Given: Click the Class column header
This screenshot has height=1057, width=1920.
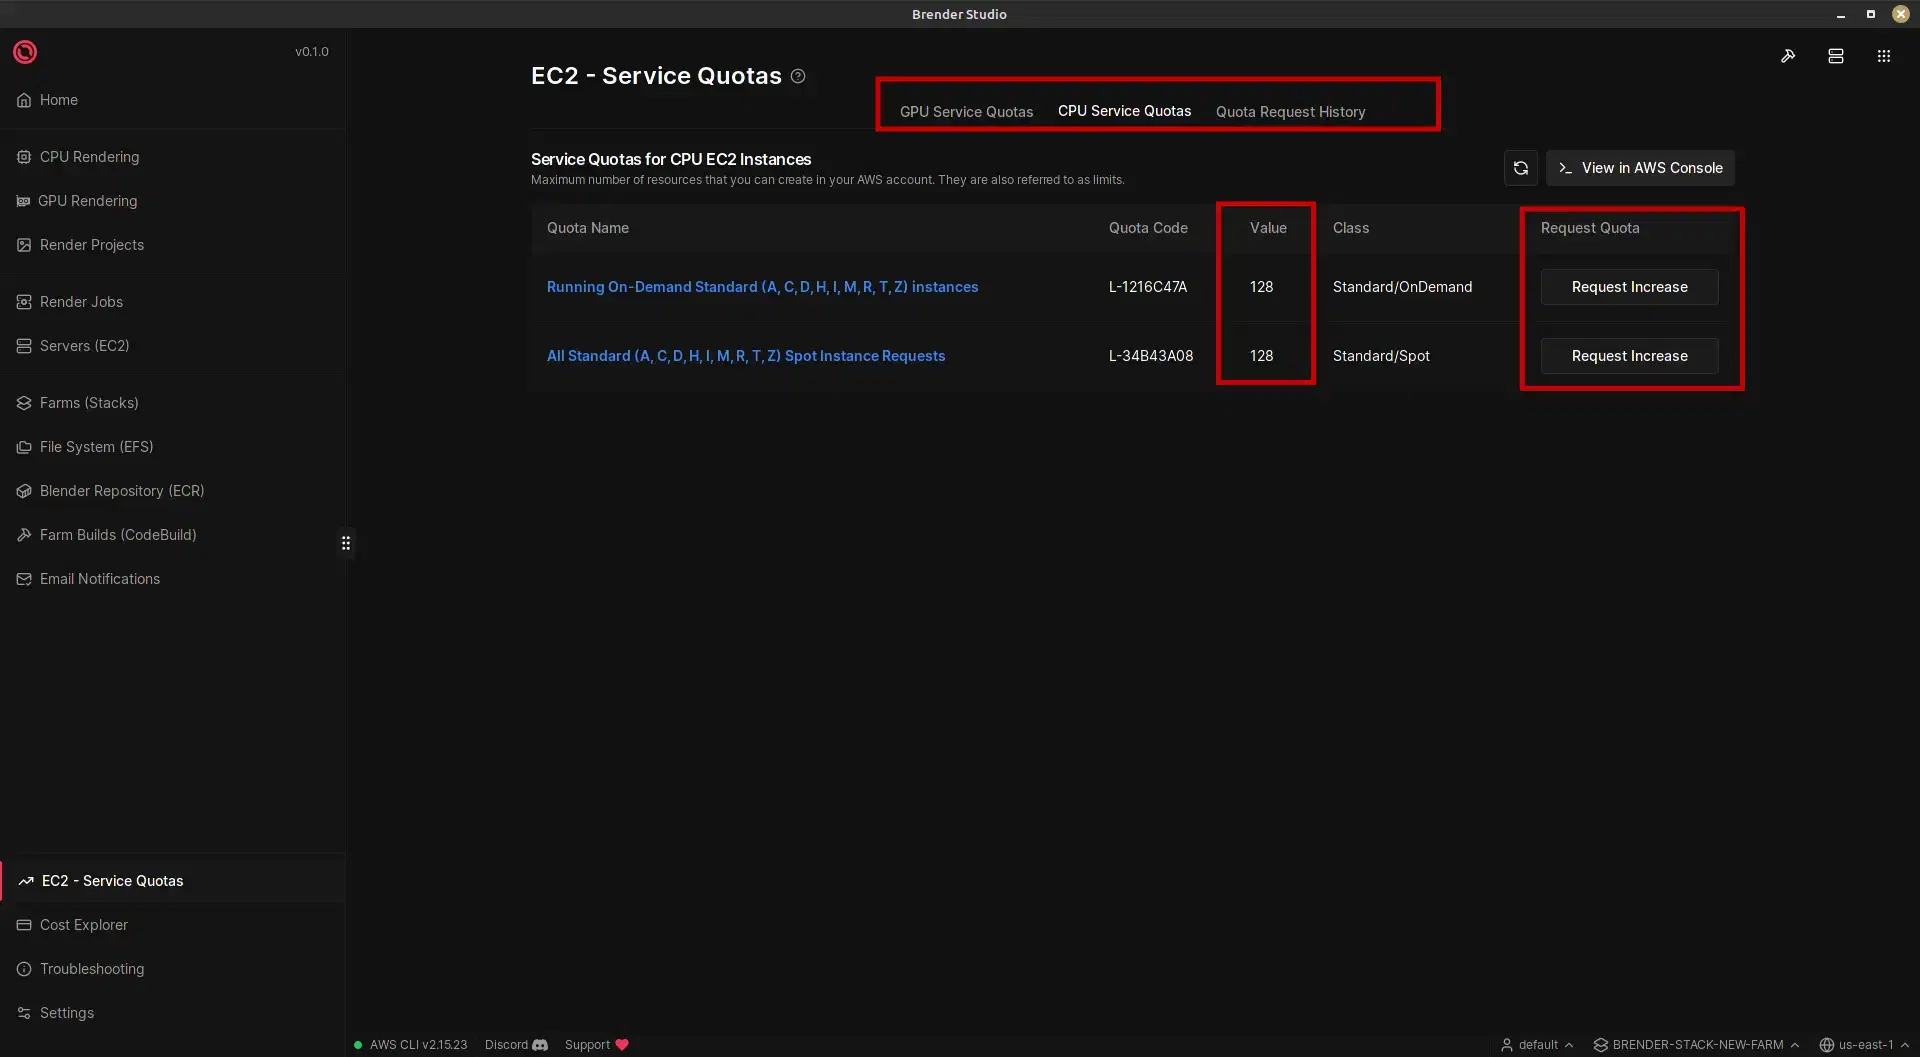Looking at the screenshot, I should click(x=1350, y=228).
